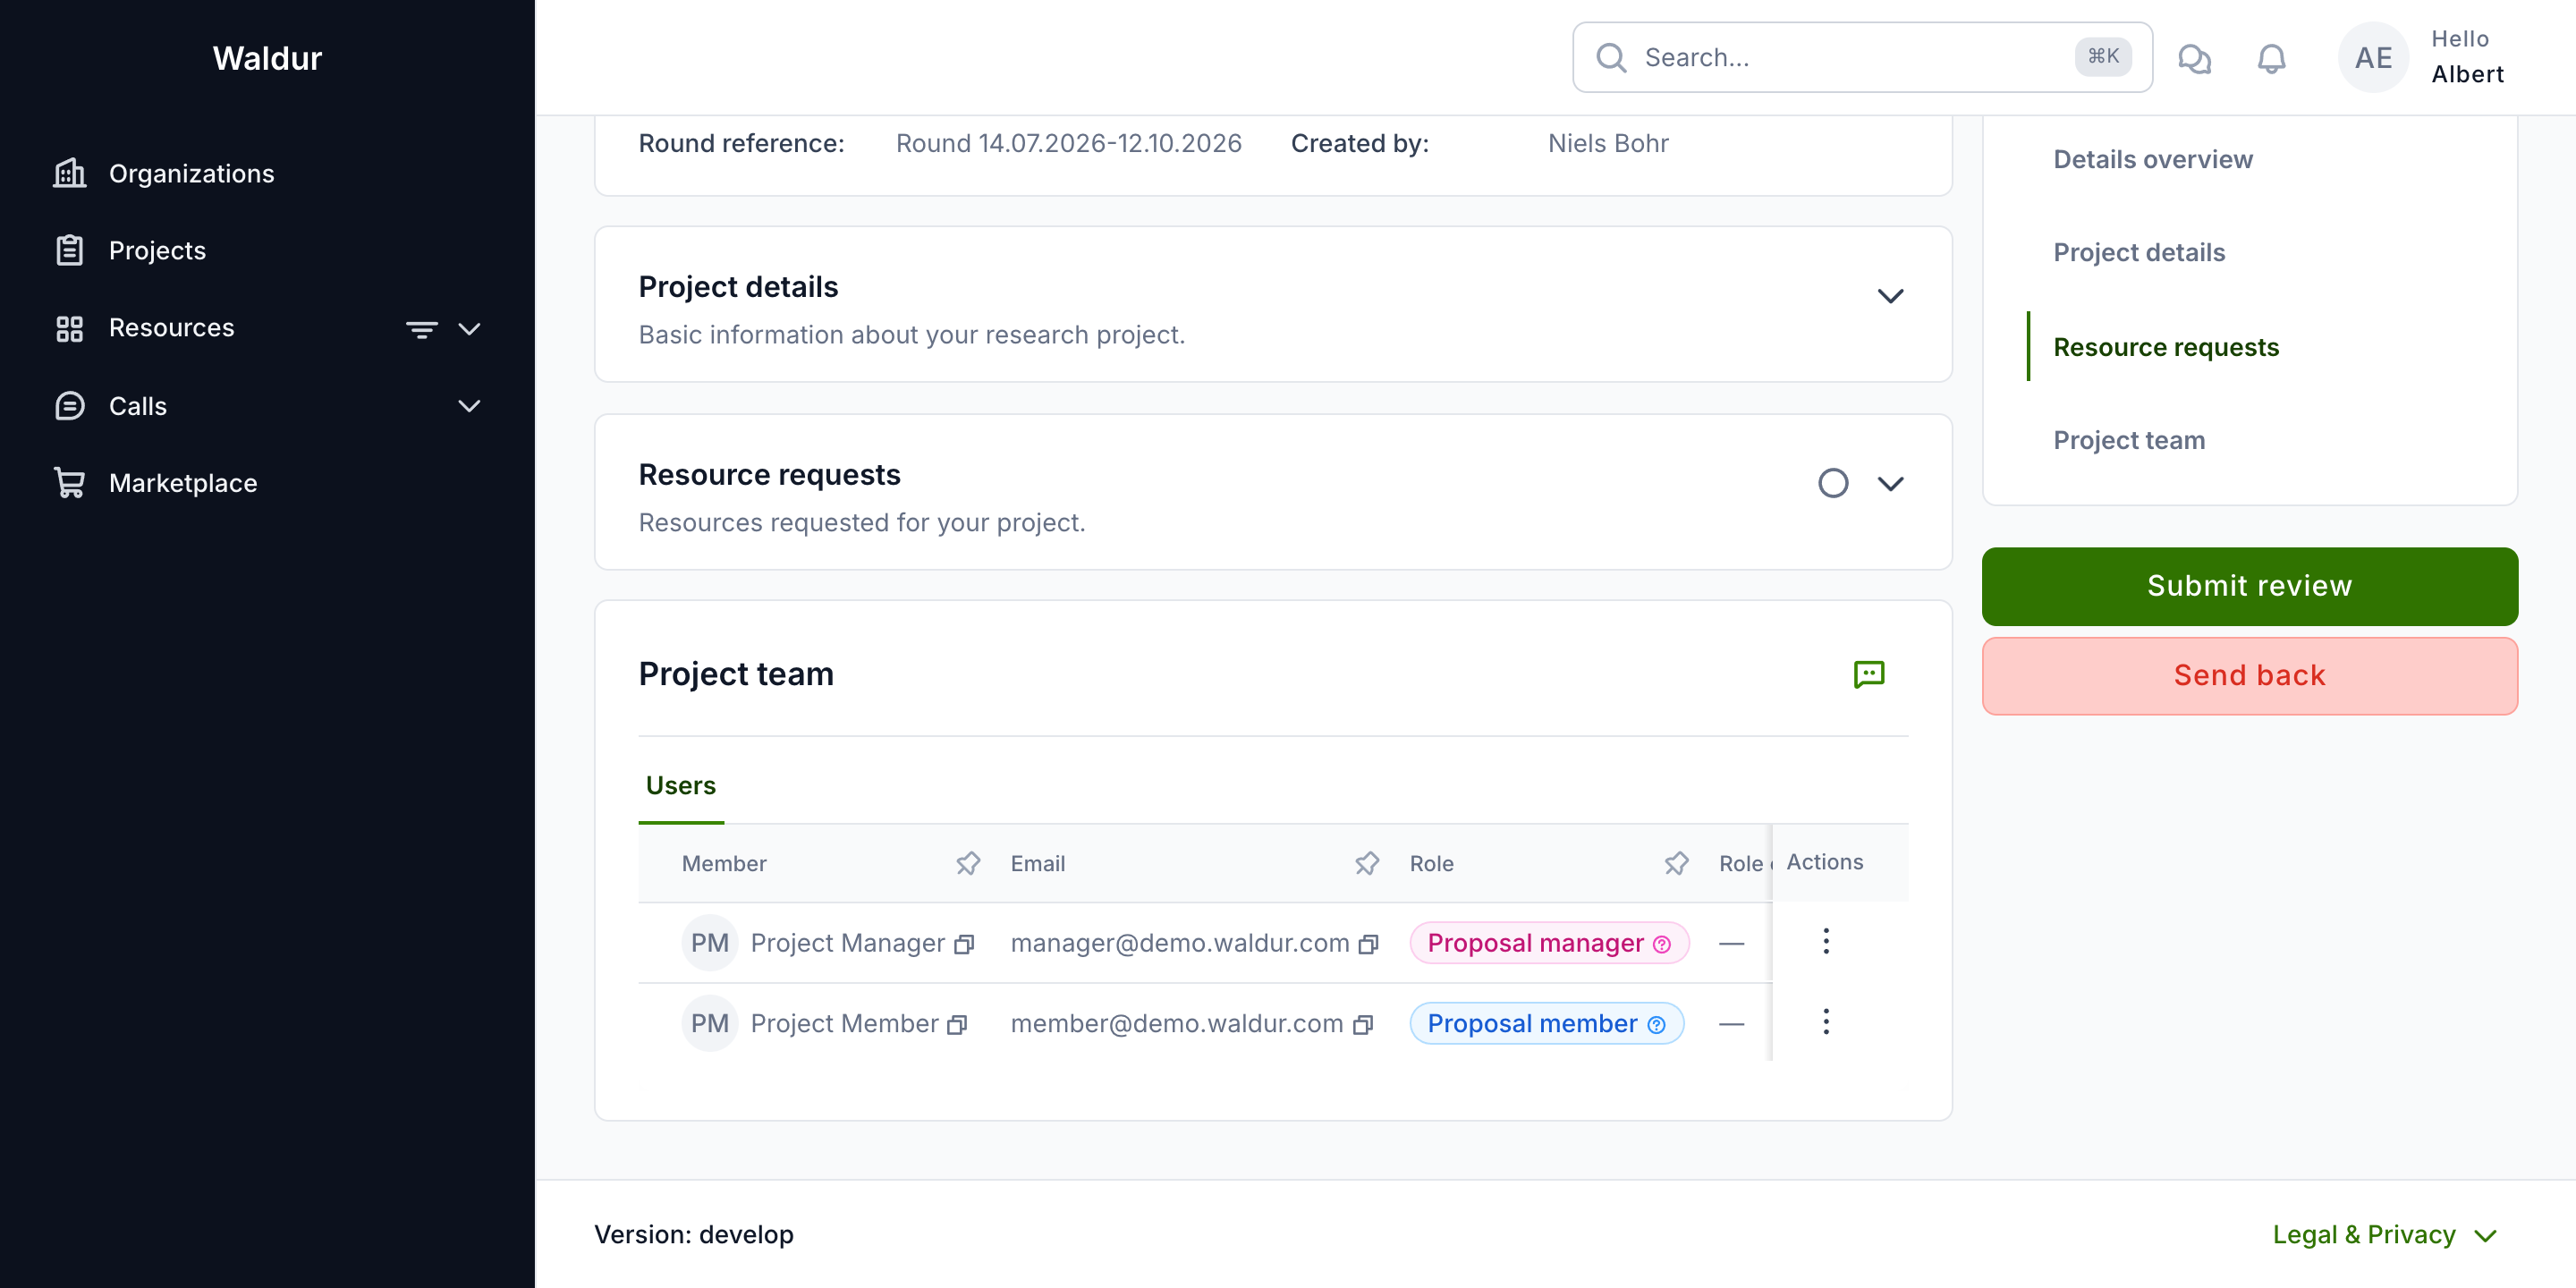This screenshot has width=2576, height=1288.
Task: Open actions menu for Project Member row
Action: tap(1825, 1021)
